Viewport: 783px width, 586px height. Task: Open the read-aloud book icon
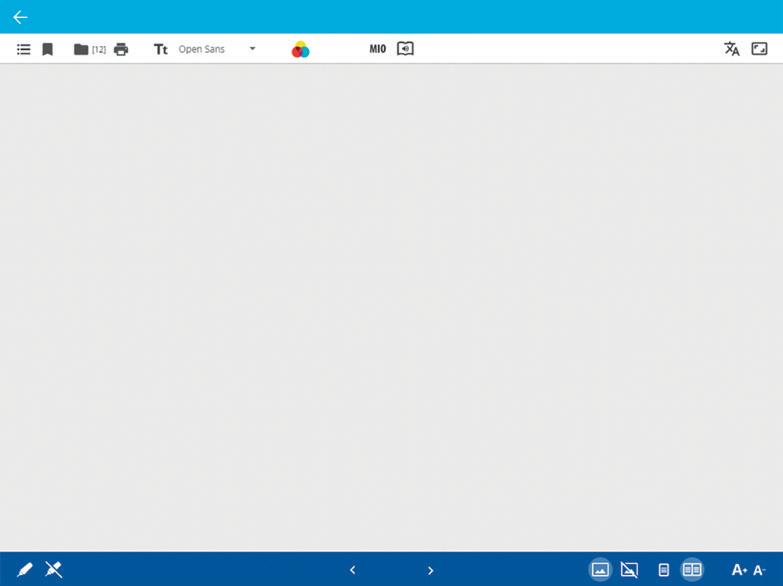click(x=405, y=48)
